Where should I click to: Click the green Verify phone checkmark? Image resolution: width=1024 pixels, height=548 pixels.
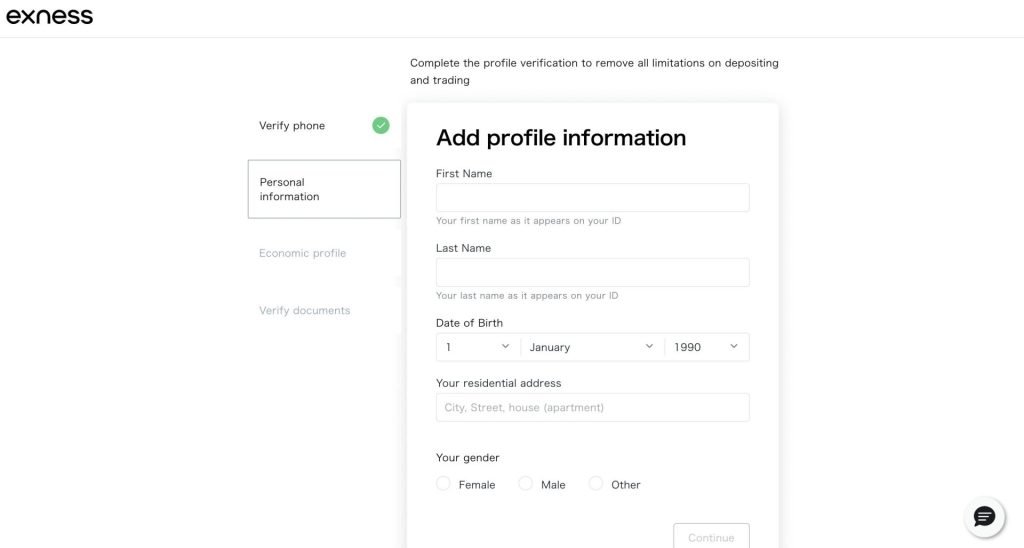pos(381,125)
